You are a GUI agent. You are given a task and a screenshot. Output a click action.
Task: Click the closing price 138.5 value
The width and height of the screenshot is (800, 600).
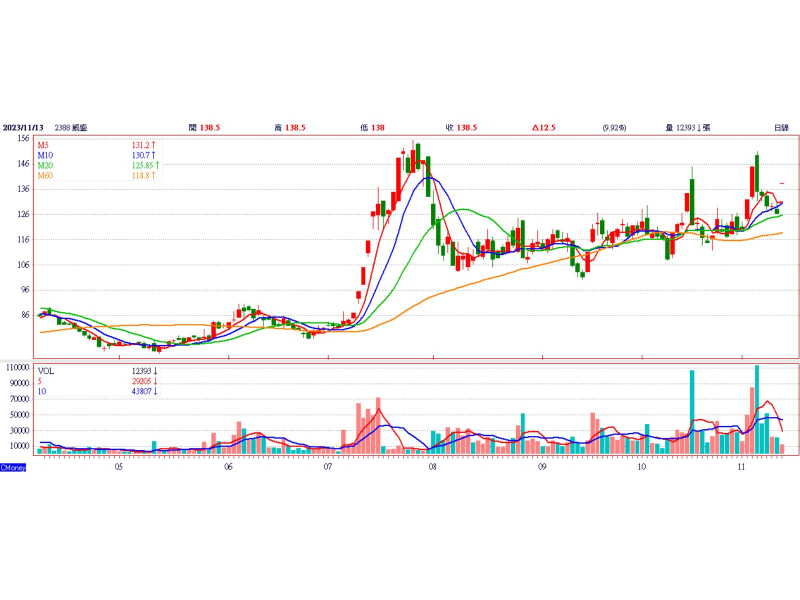[467, 128]
